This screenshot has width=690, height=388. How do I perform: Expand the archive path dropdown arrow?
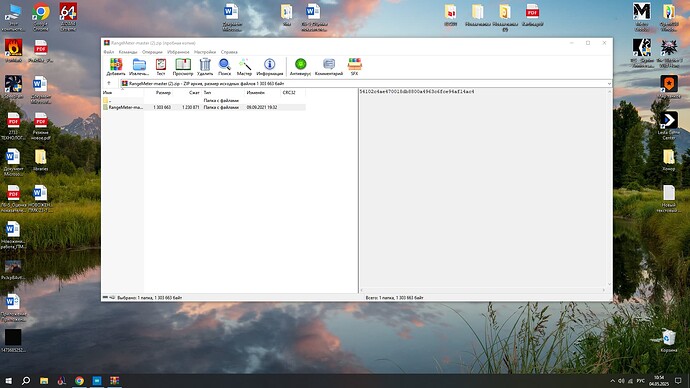click(609, 84)
